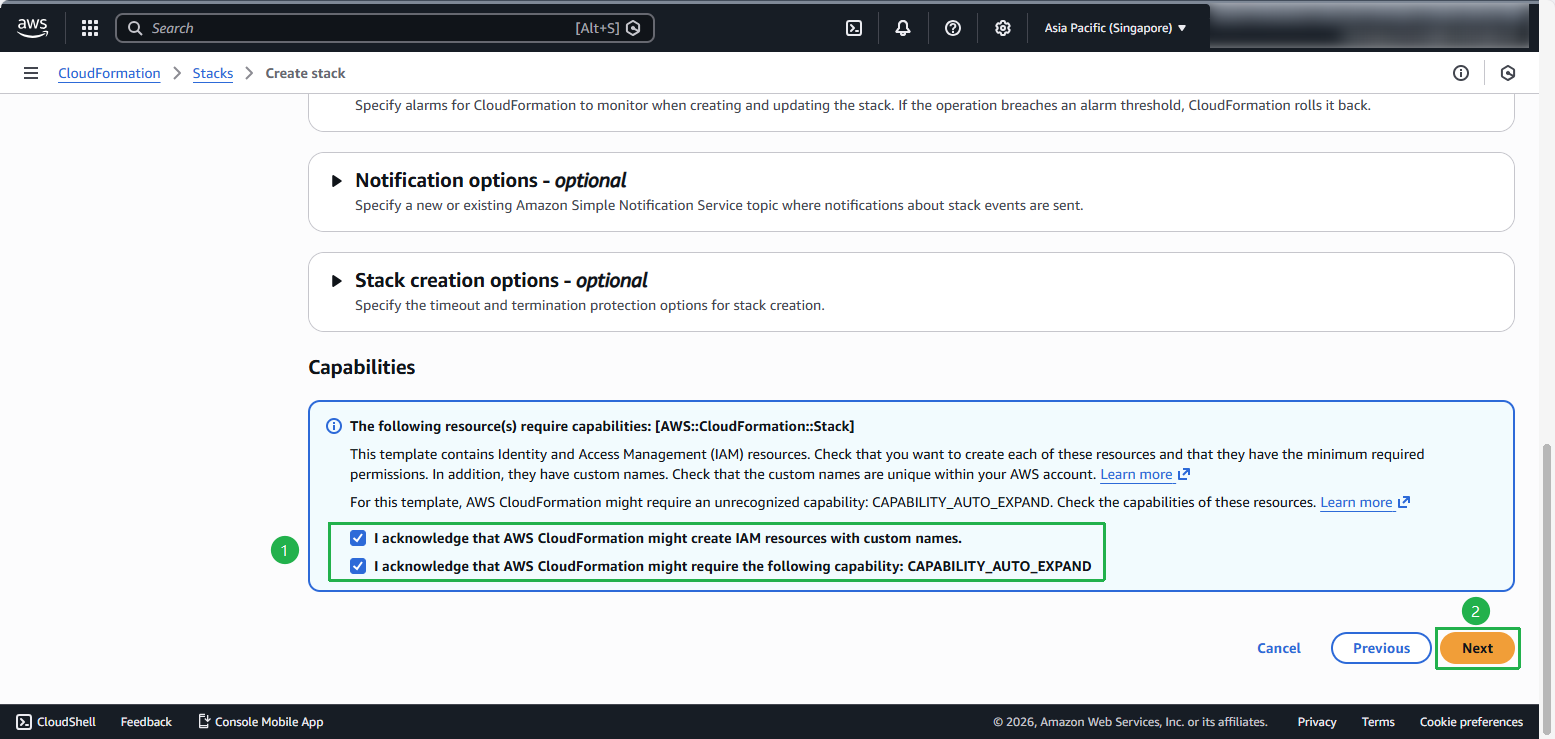1555x739 pixels.
Task: Uncheck the CAPABILITY_AUTO_EXPAND acknowledgment
Action: pos(358,566)
